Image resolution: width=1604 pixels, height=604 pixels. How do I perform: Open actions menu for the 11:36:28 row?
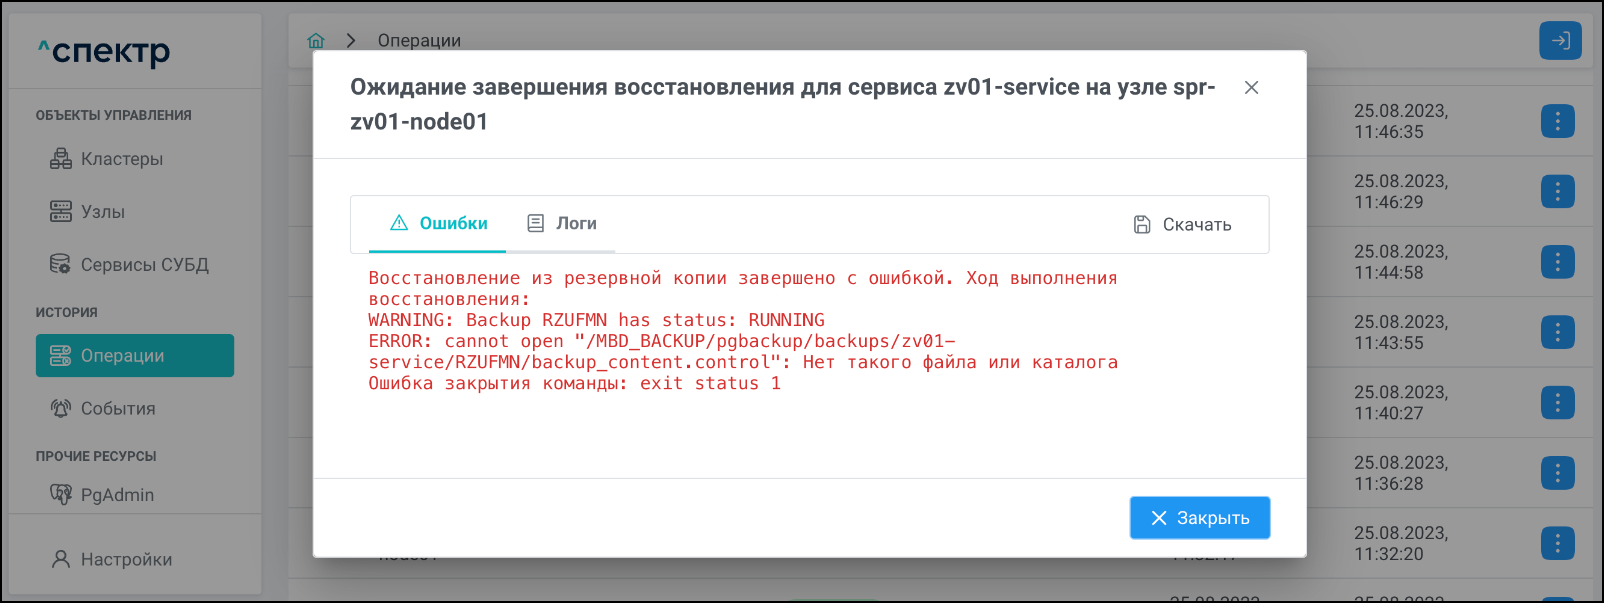(x=1557, y=473)
